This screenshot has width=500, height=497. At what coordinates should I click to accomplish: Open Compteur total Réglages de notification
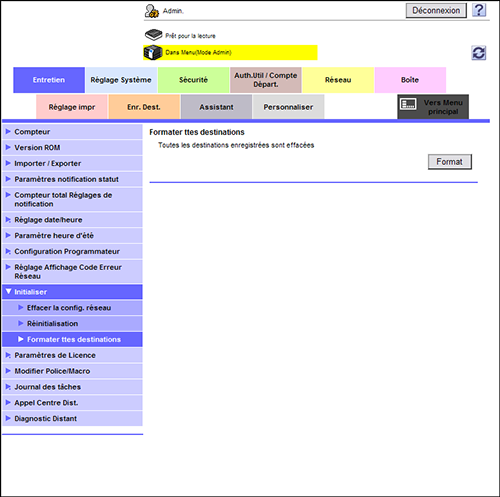pyautogui.click(x=72, y=199)
